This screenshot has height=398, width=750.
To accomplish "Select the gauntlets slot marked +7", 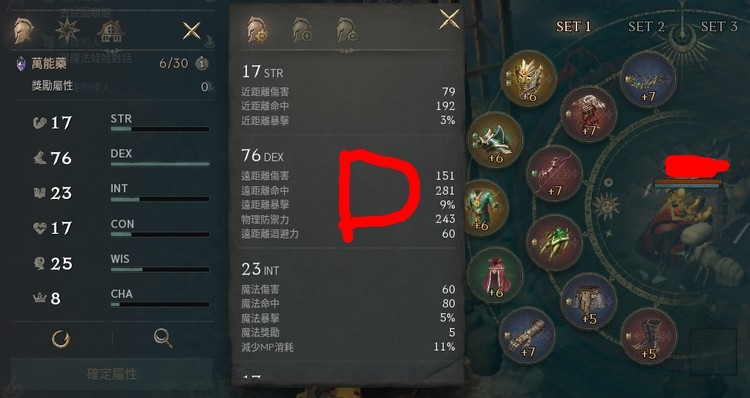I will tap(527, 335).
